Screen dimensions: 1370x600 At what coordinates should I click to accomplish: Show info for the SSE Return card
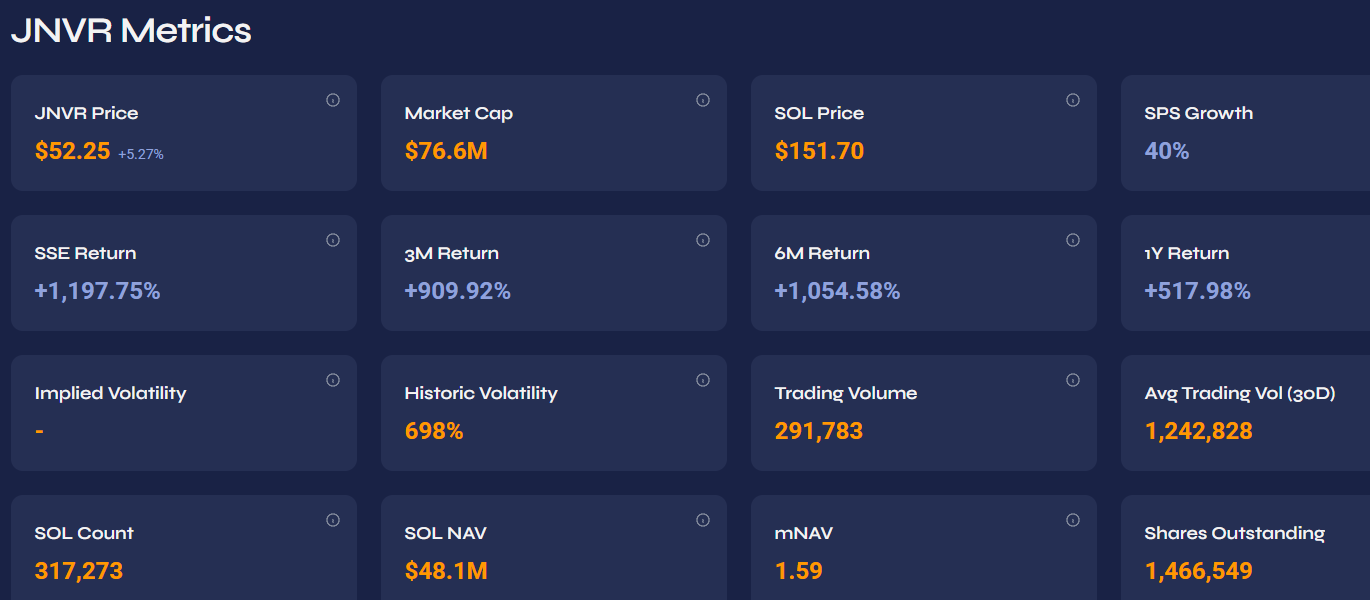pyautogui.click(x=333, y=240)
